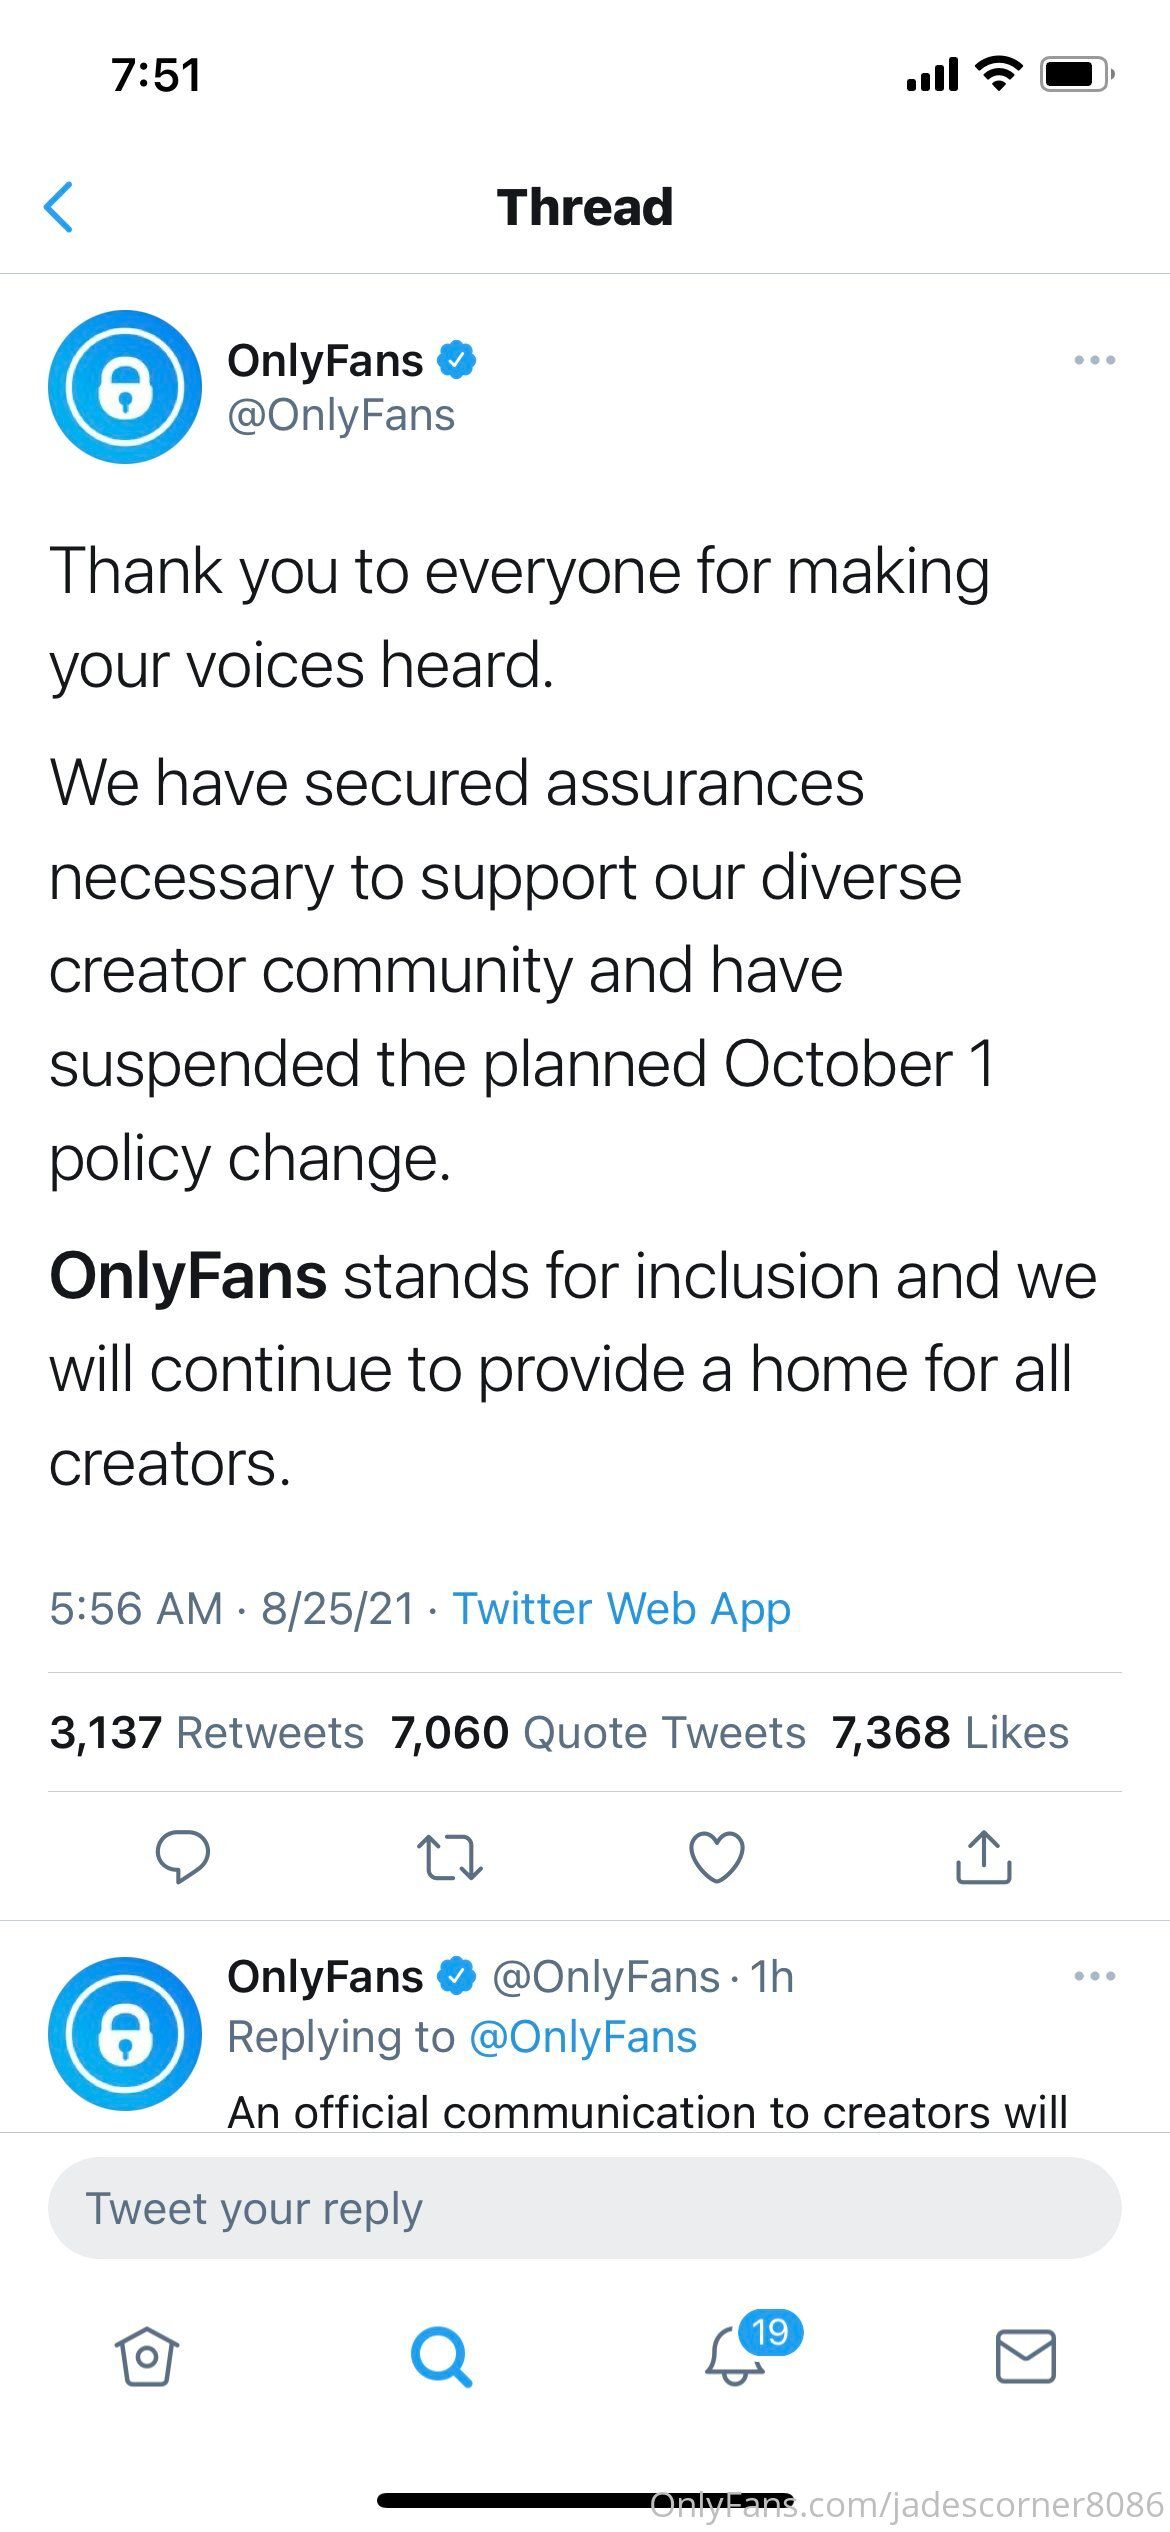Viewport: 1170px width, 2532px height.
Task: Tap the reply speech bubble icon
Action: pos(183,1856)
